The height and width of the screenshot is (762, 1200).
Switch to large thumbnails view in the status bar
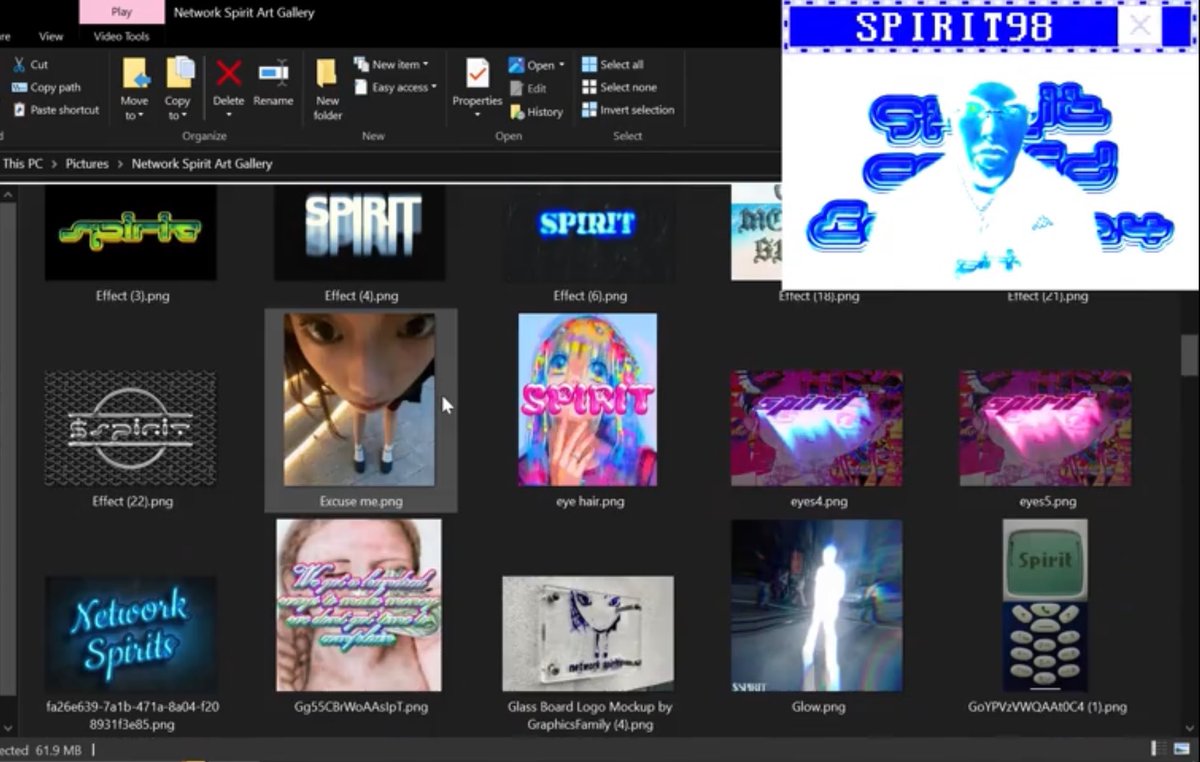pyautogui.click(x=1180, y=748)
